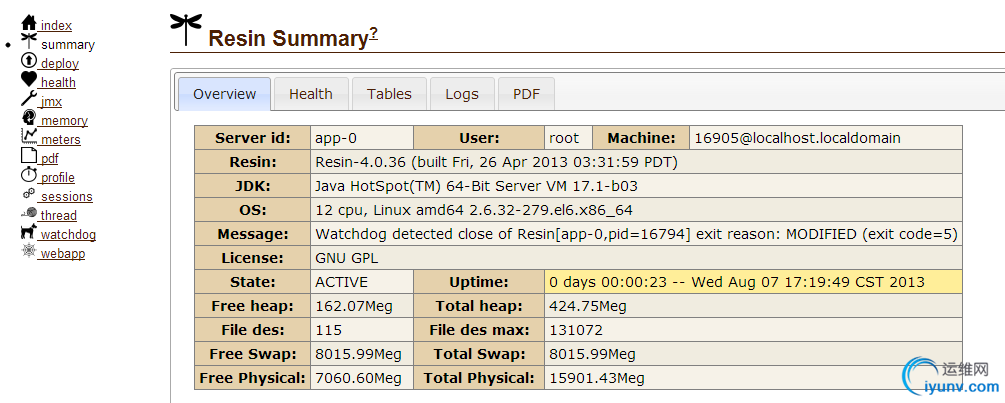1005x403 pixels.
Task: Select the Logs tab
Action: (462, 94)
